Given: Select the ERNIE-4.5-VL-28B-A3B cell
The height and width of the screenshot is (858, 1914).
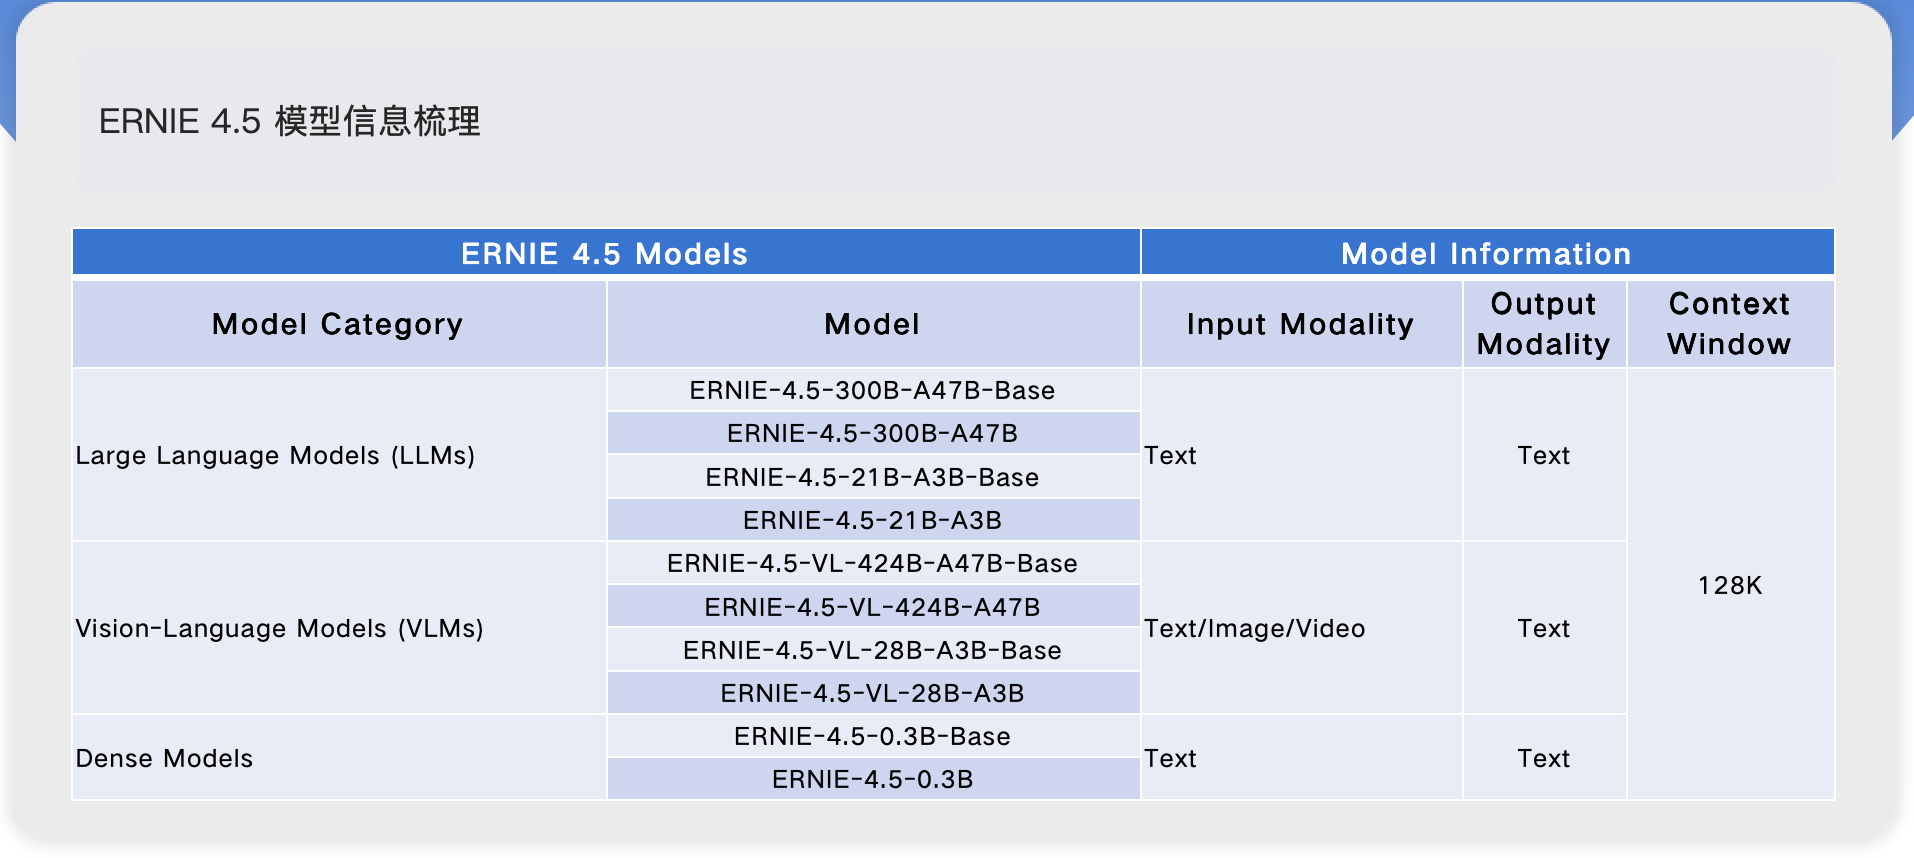Looking at the screenshot, I should point(873,693).
